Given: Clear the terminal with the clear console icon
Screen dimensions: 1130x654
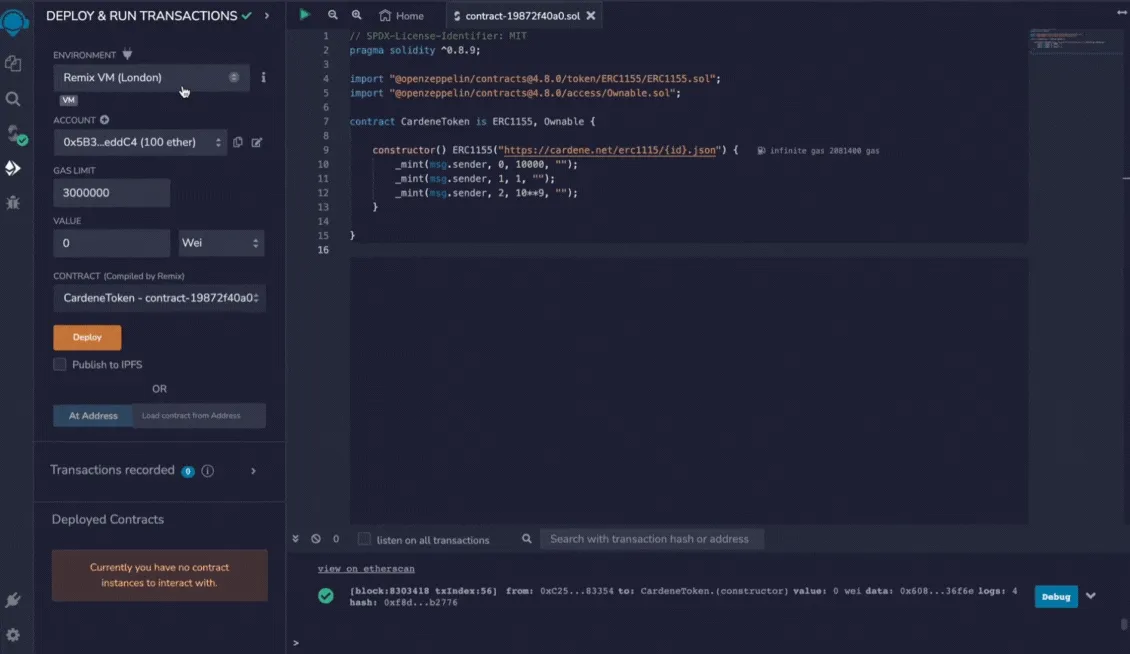Looking at the screenshot, I should pyautogui.click(x=316, y=539).
